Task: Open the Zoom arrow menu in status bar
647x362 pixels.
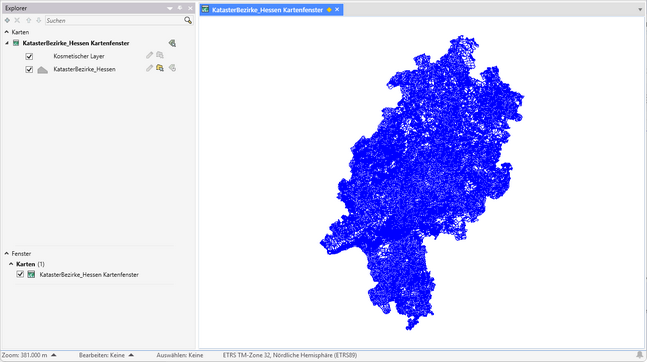Action: click(x=54, y=355)
